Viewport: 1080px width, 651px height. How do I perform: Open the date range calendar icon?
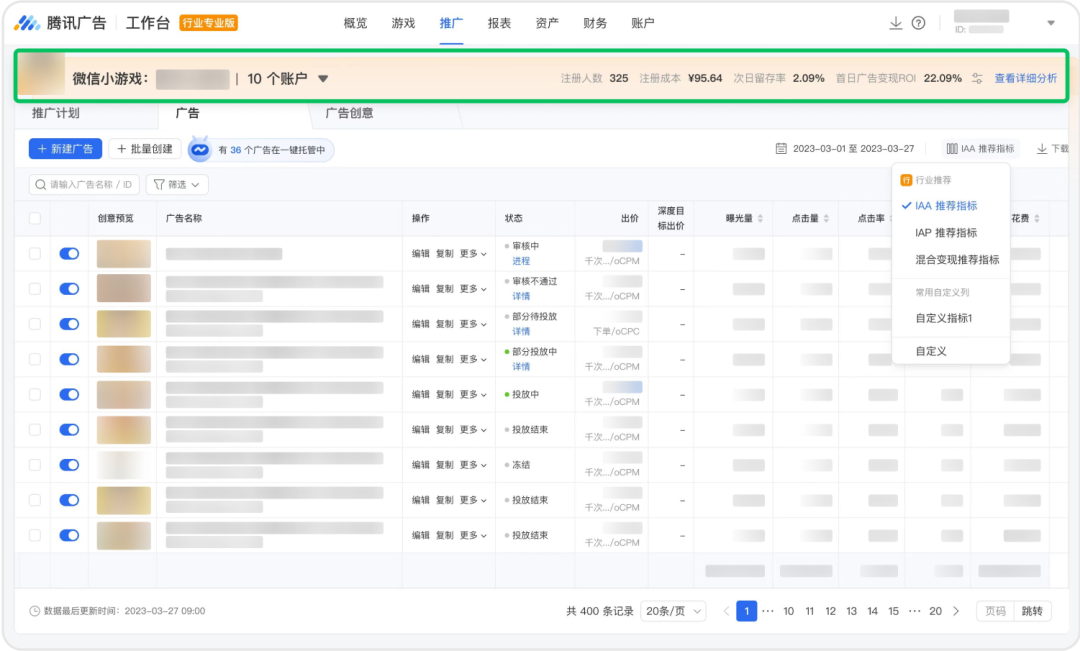781,148
